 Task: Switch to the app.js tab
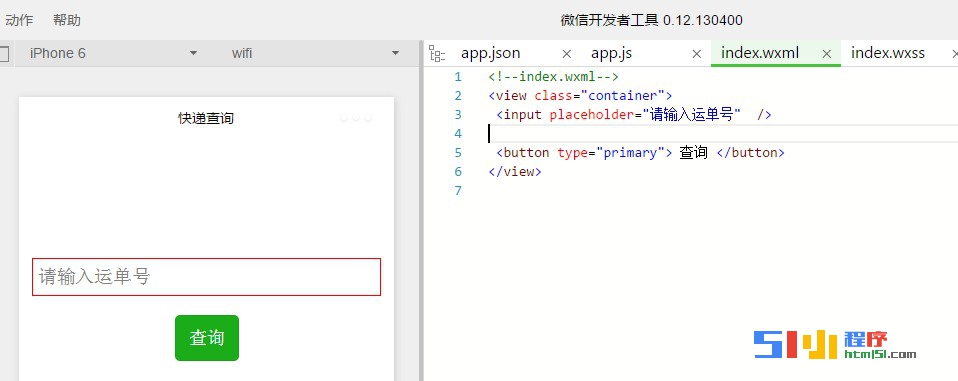pos(612,53)
